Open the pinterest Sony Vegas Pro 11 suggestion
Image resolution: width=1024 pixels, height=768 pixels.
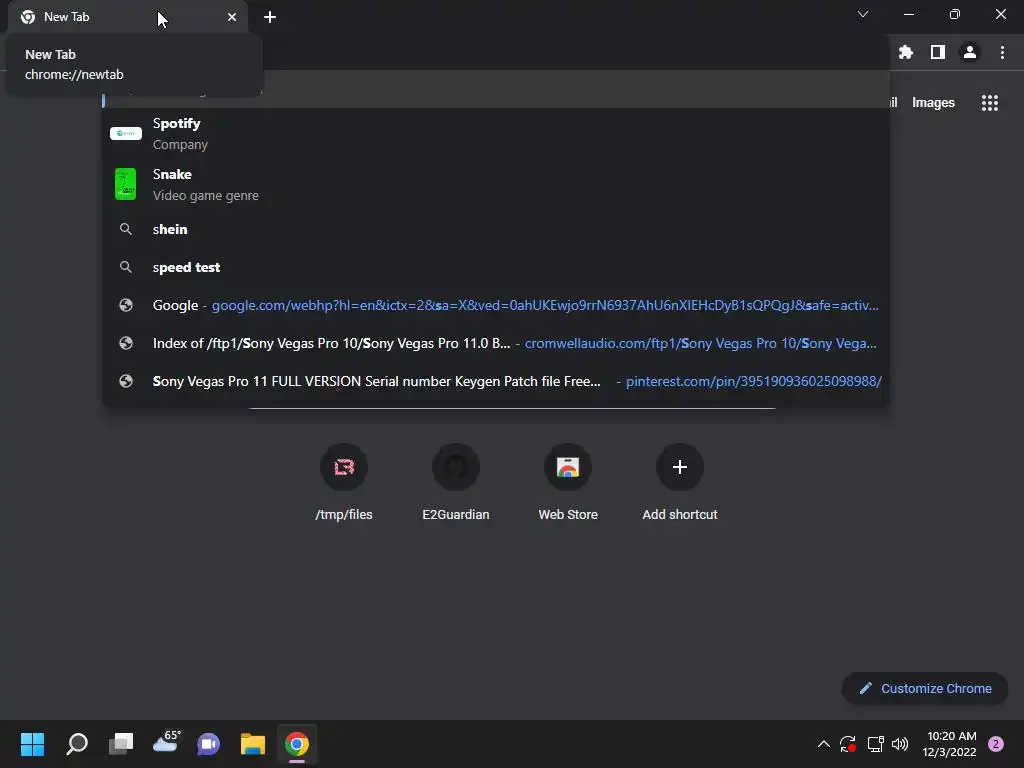[x=496, y=381]
